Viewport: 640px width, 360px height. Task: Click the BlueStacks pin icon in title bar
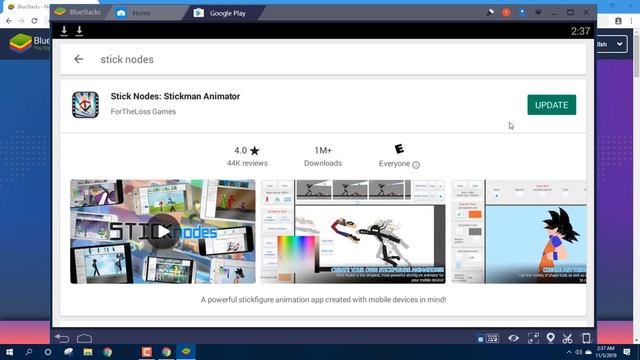click(490, 13)
